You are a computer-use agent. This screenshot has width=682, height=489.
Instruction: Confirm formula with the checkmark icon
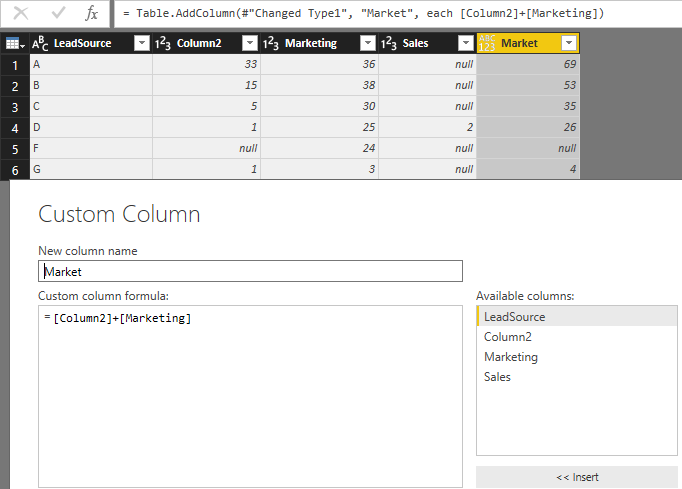coord(58,13)
